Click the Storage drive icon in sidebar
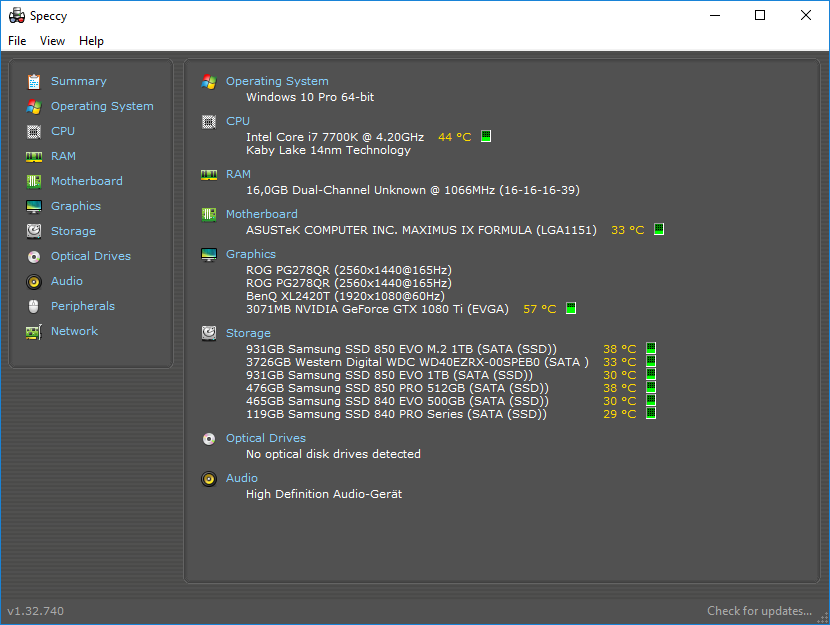Screen dimensions: 830x625 coord(34,232)
